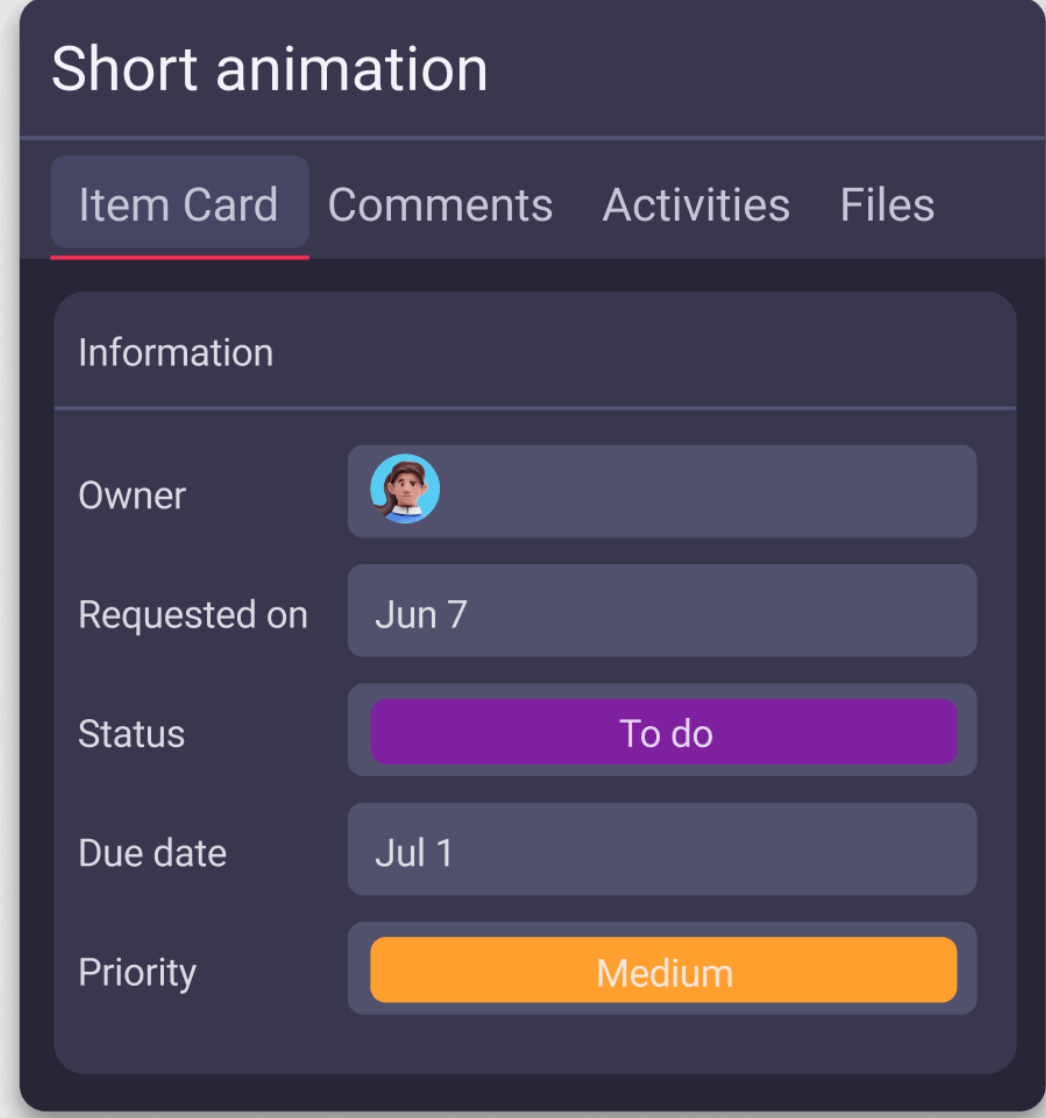The width and height of the screenshot is (1046, 1118).
Task: Click the divider line under Information
Action: pos(535,408)
